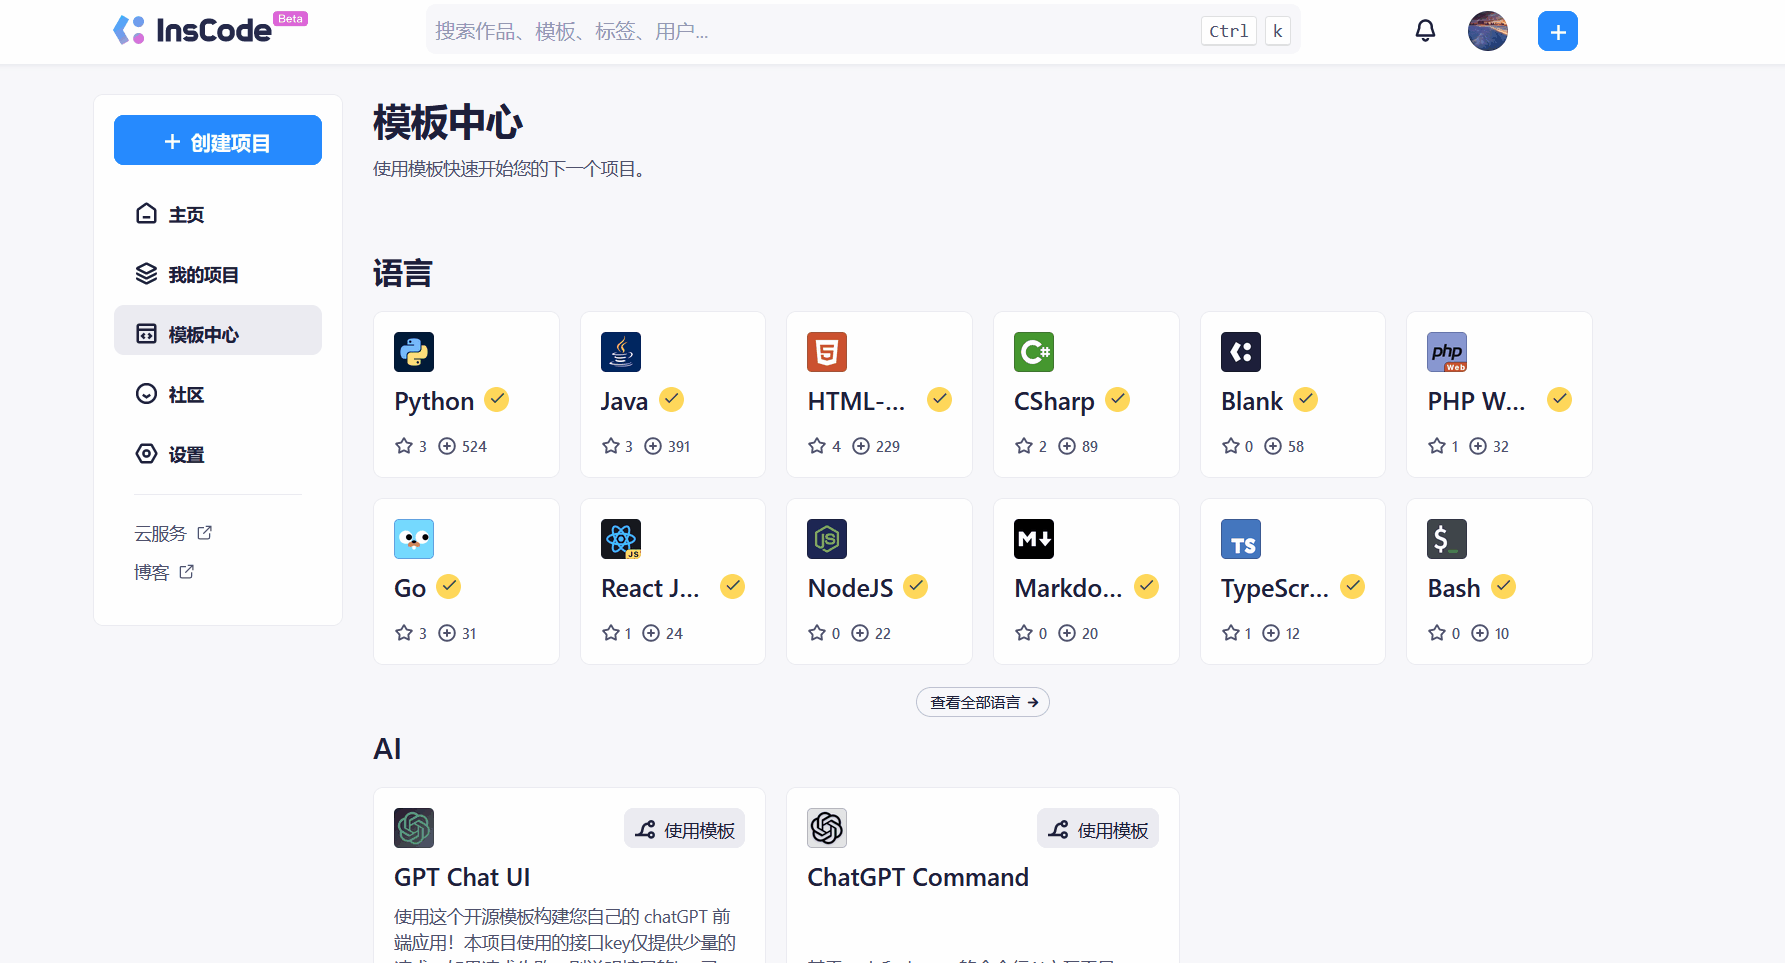Screen dimensions: 1785x963
Task: Click the TypeScript template icon
Action: point(1241,539)
